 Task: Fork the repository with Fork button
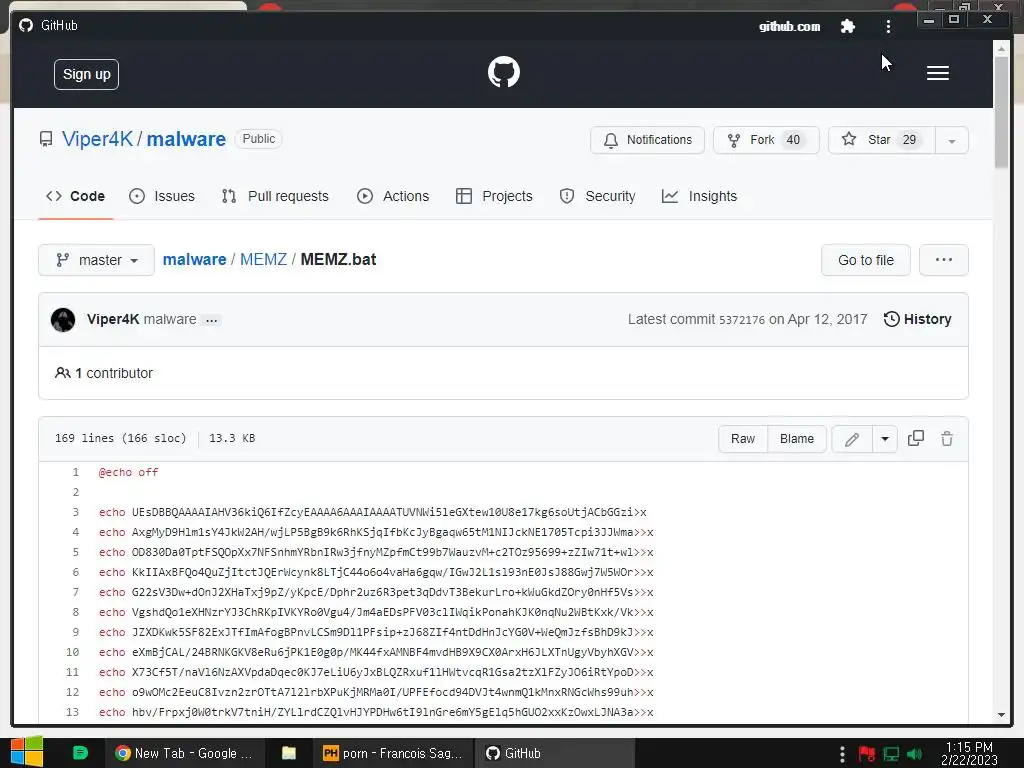766,140
